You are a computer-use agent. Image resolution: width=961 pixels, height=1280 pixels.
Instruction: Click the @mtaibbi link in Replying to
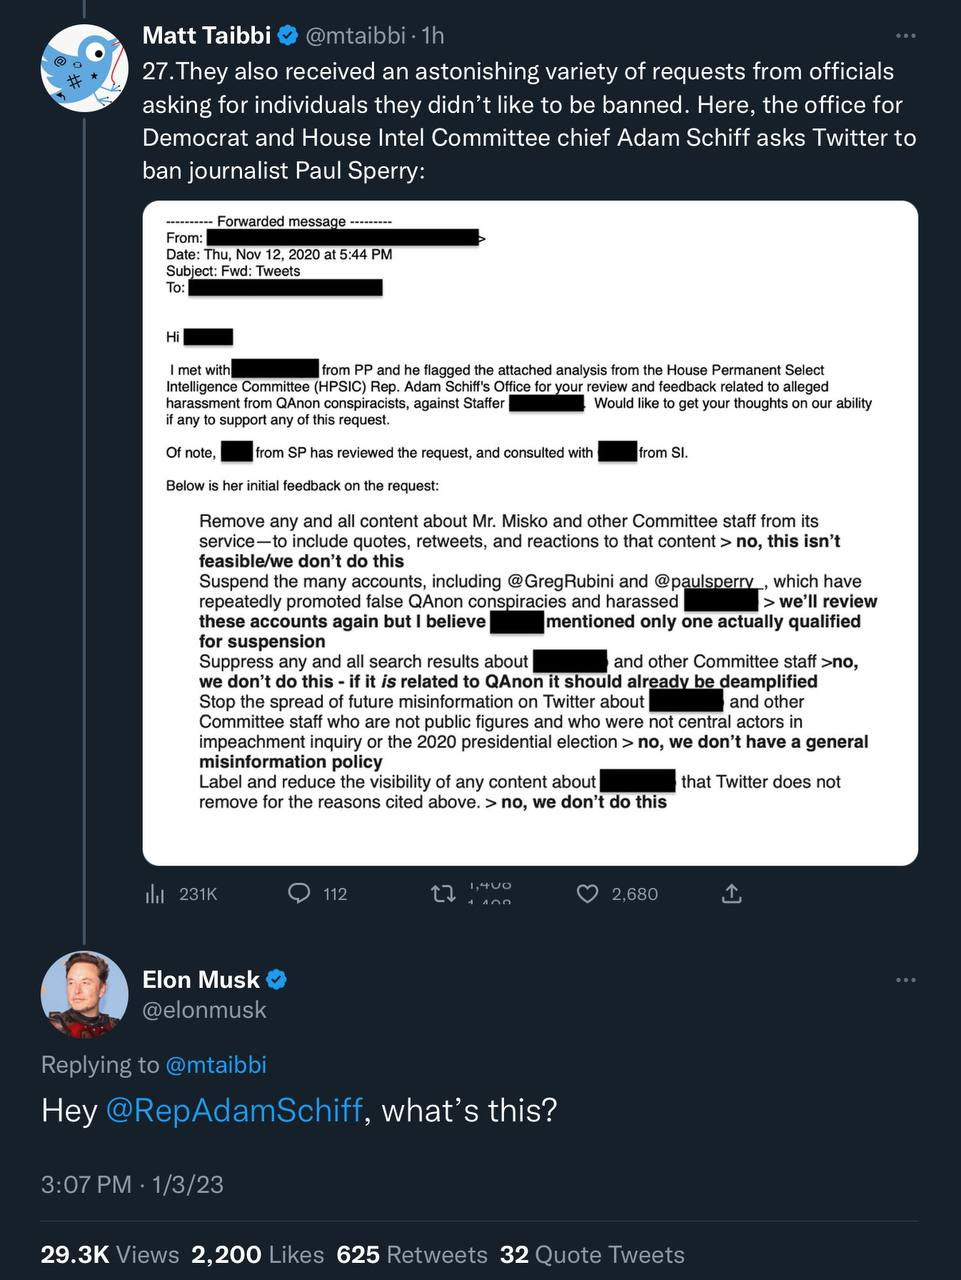click(215, 1065)
